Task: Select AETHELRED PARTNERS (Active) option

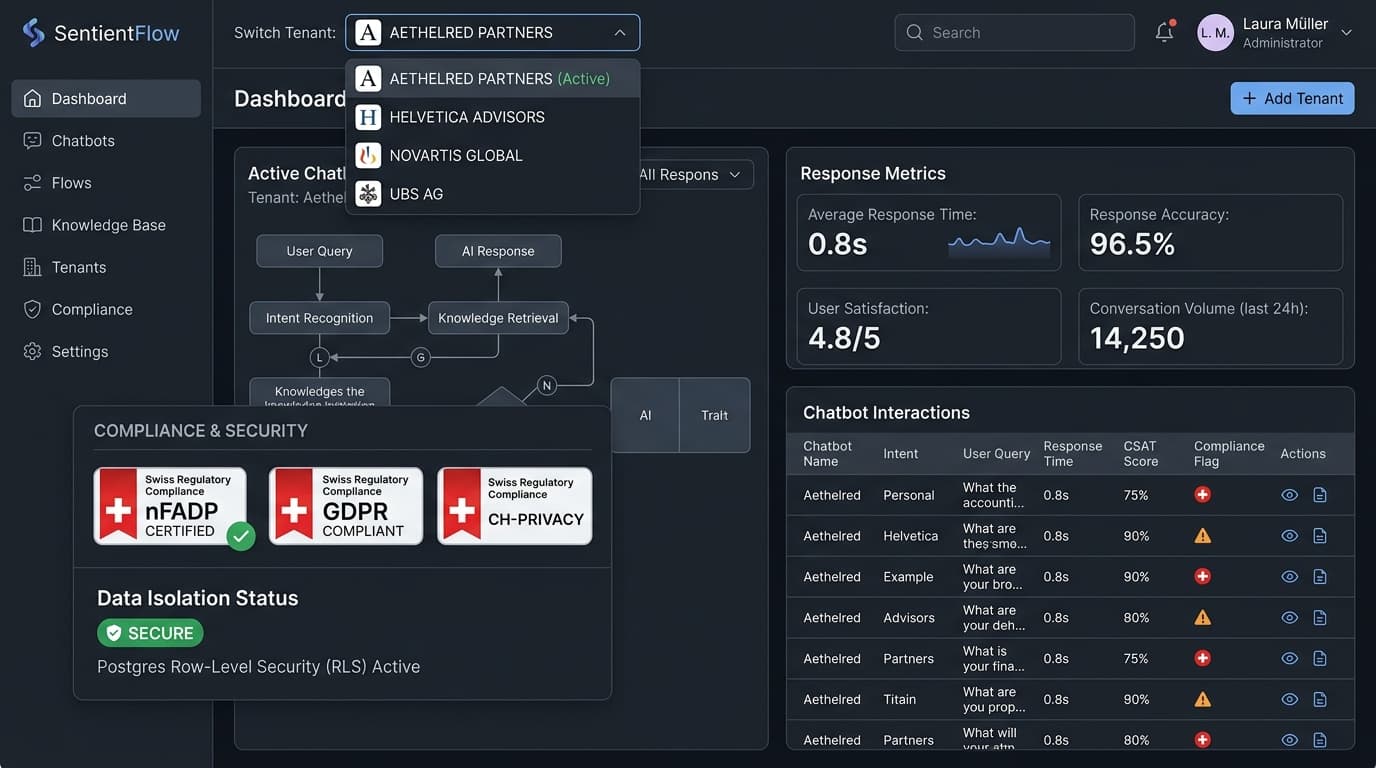Action: point(493,79)
